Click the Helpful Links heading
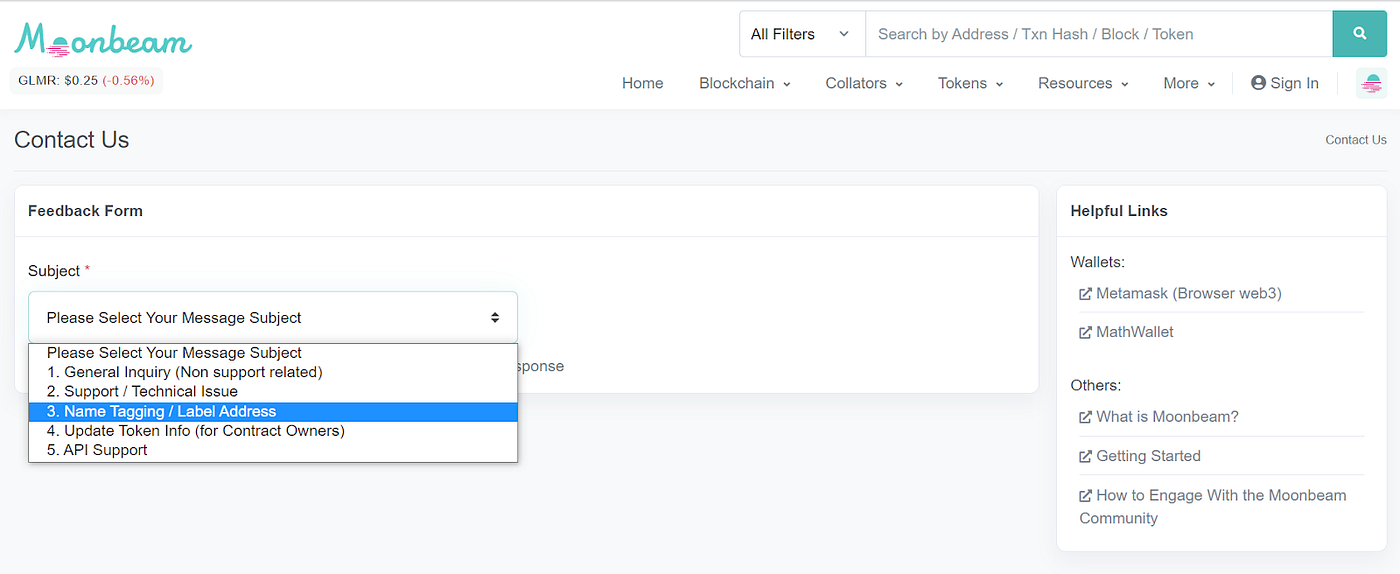1400x574 pixels. coord(1119,211)
